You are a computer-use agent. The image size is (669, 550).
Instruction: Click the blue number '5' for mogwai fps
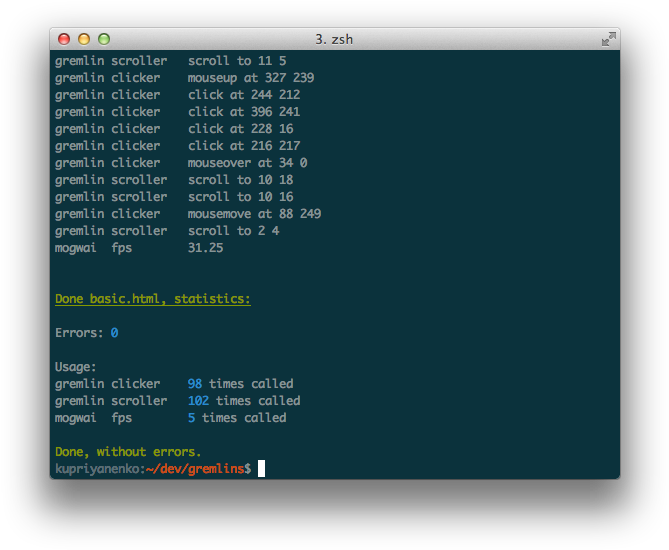(x=191, y=418)
